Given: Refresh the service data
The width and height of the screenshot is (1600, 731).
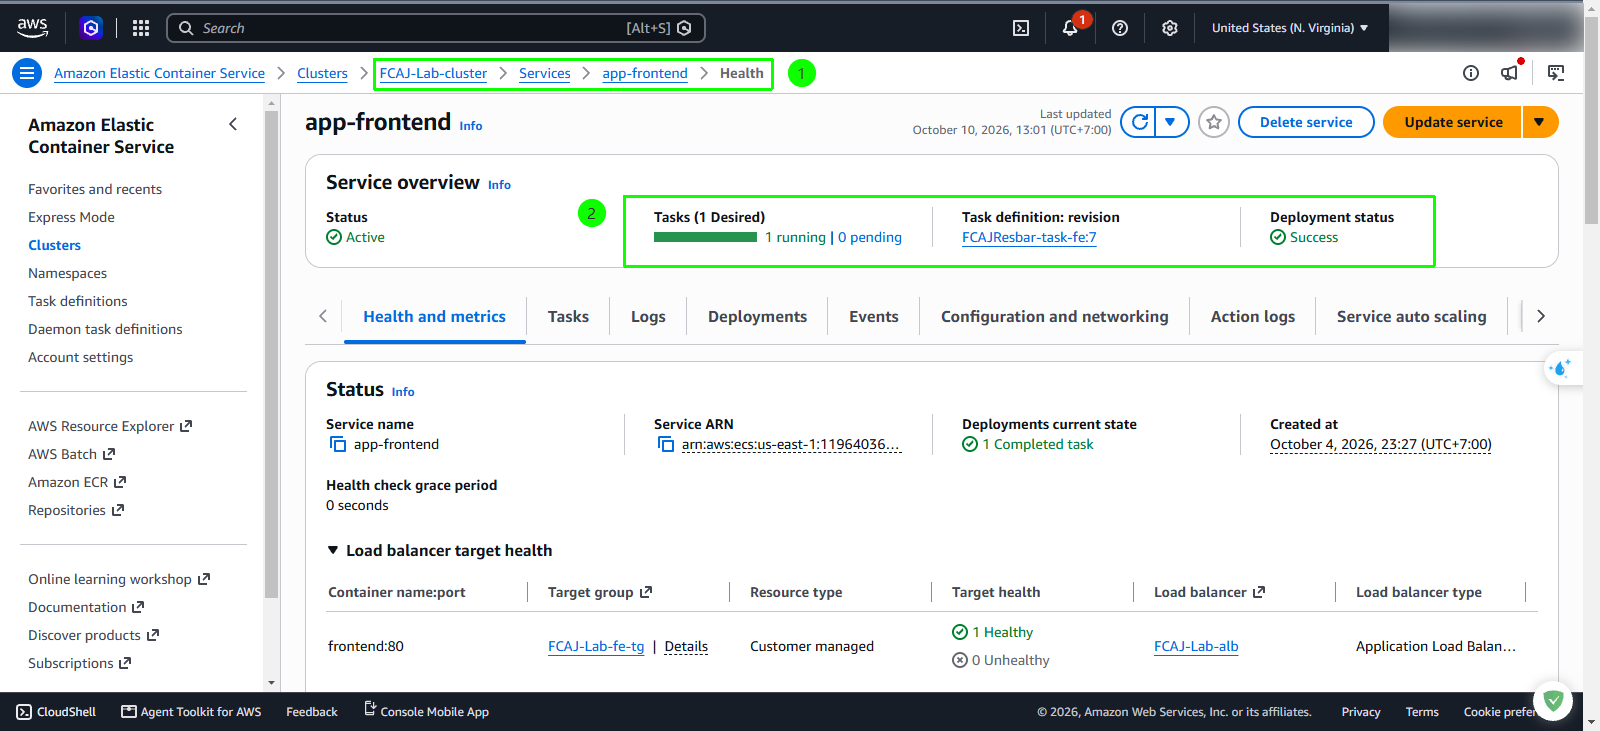Looking at the screenshot, I should (x=1139, y=122).
